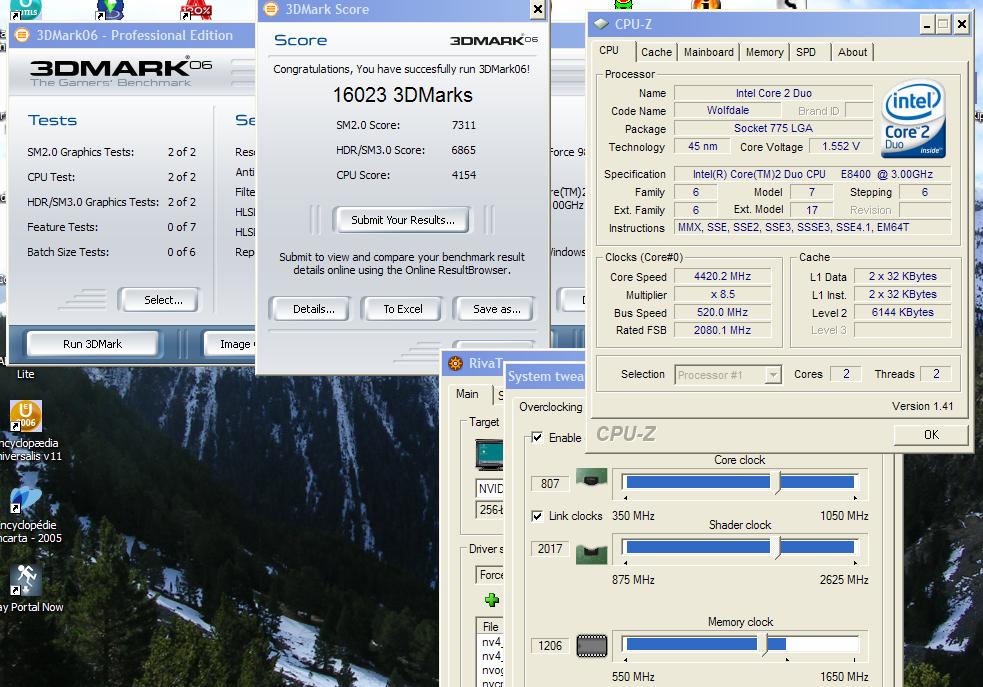This screenshot has width=983, height=687.
Task: Click the CPU Score value 4154
Action: point(464,175)
